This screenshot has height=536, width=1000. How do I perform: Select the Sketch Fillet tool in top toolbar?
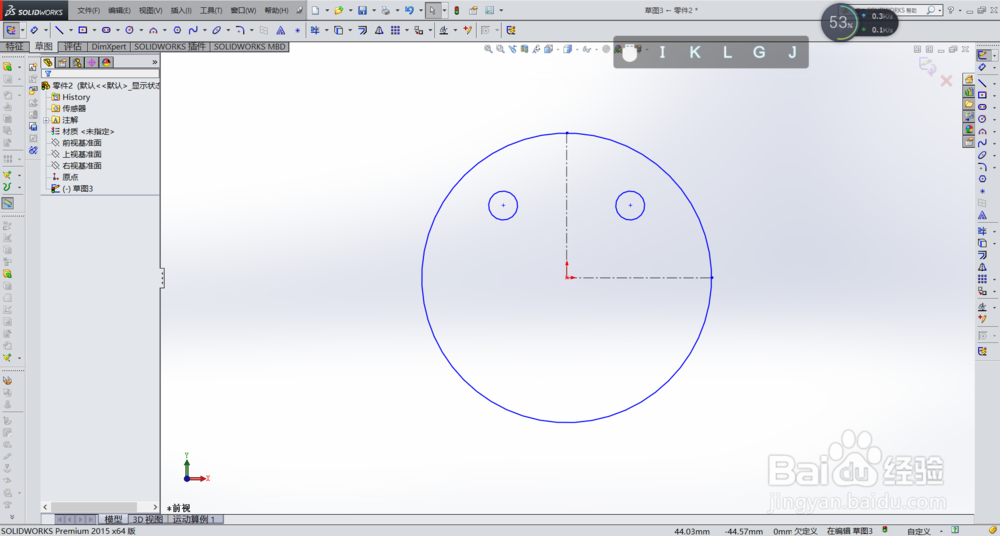(240, 30)
